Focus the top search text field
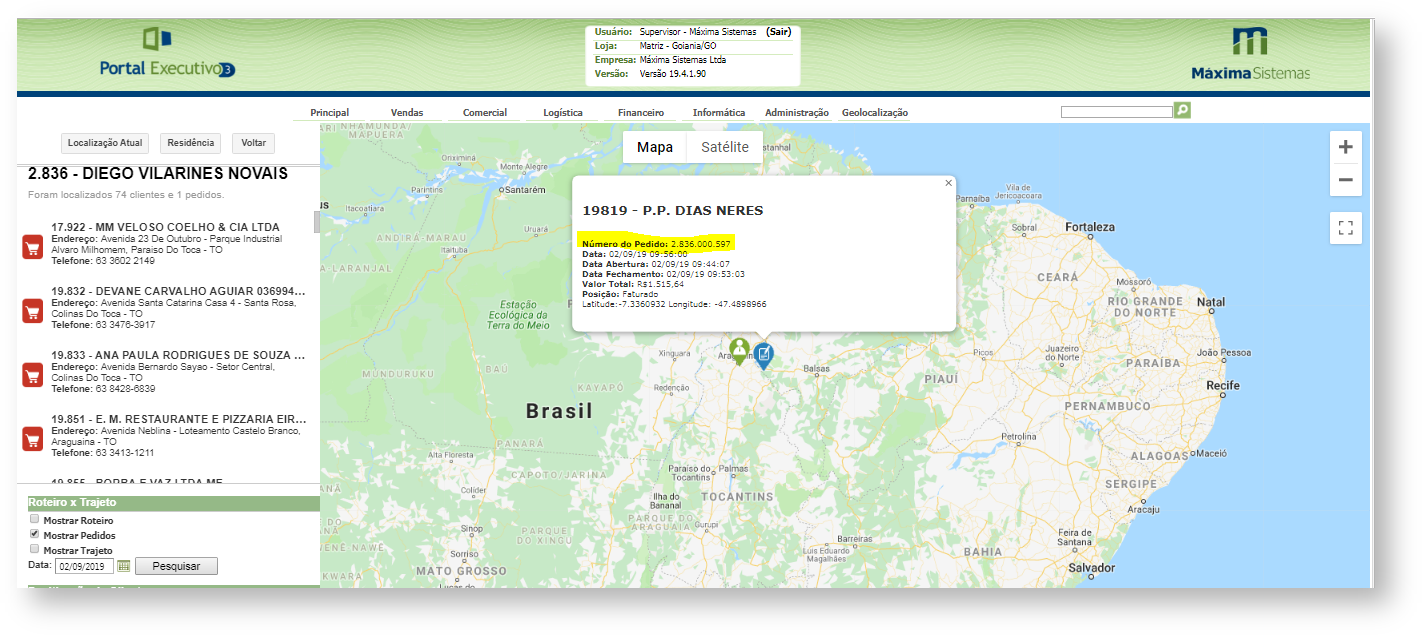This screenshot has width=1423, height=636. click(1116, 112)
